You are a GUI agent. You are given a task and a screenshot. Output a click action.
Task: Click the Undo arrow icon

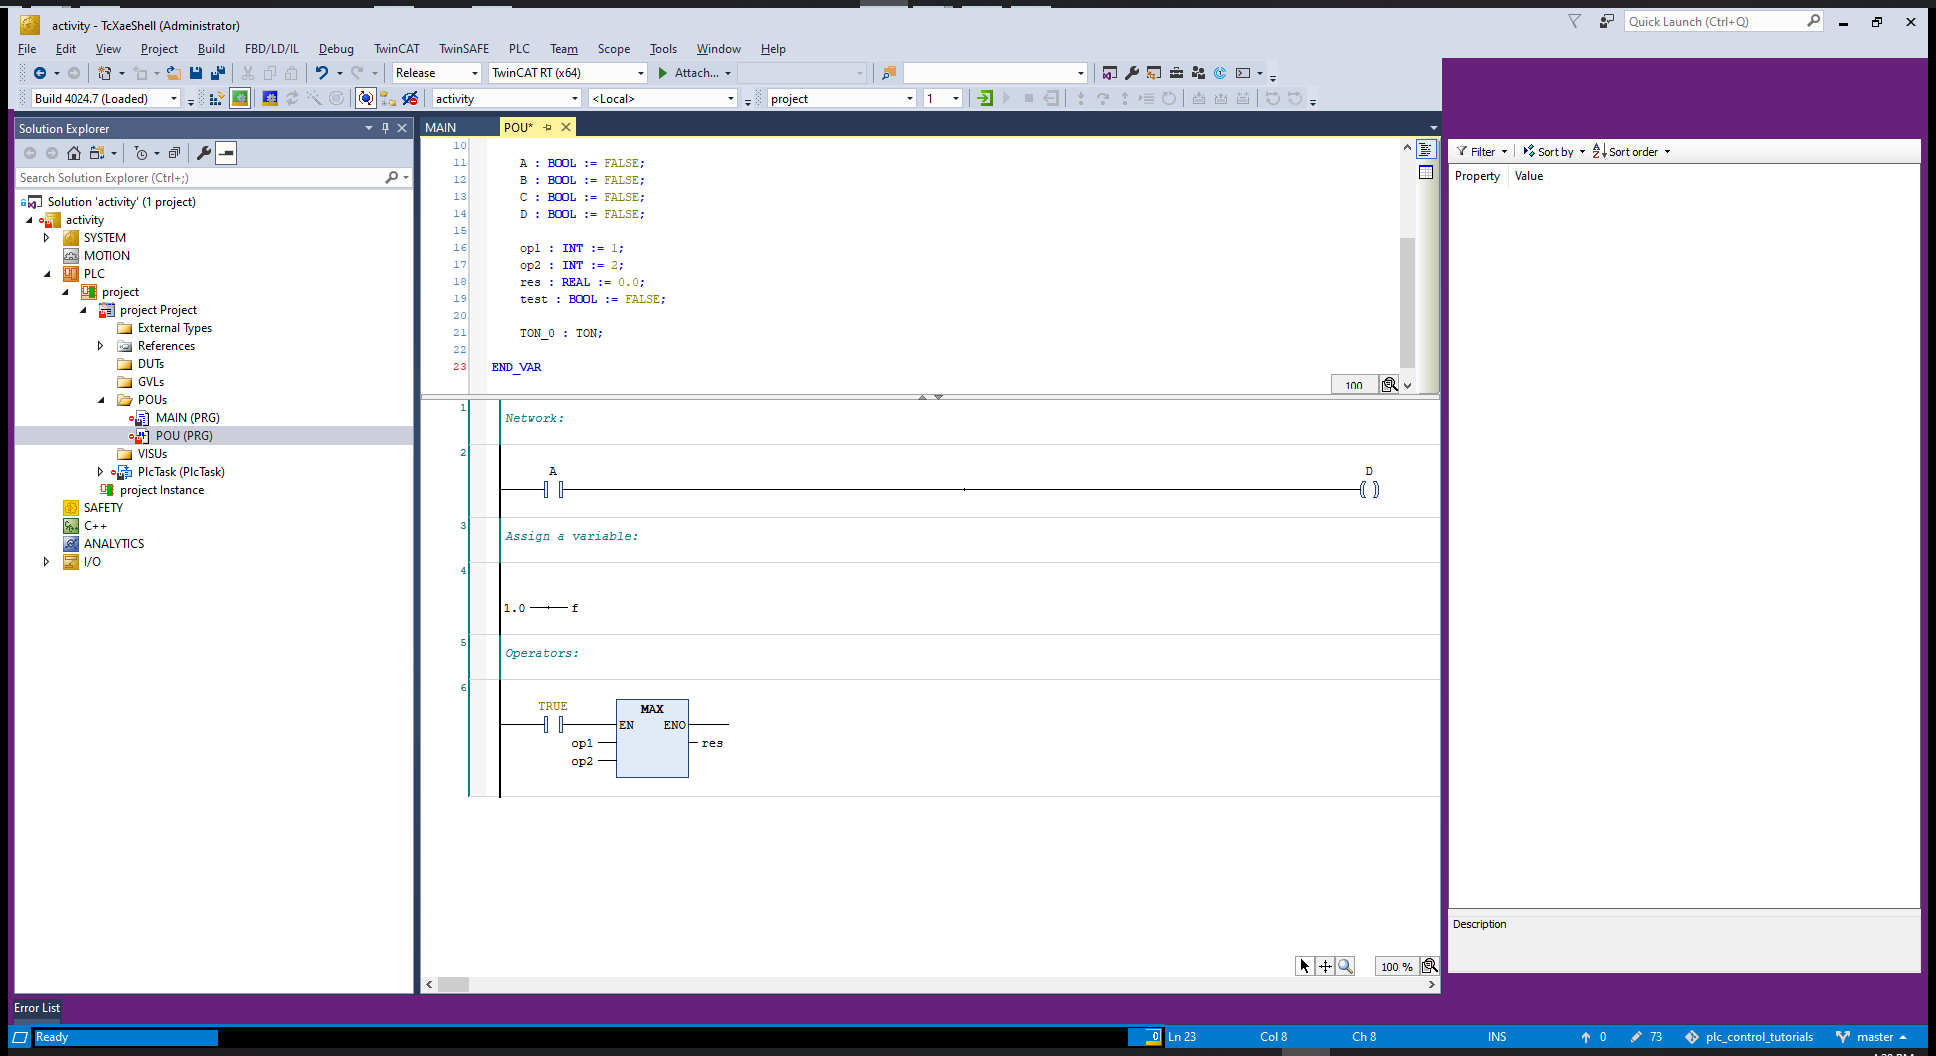[x=321, y=73]
